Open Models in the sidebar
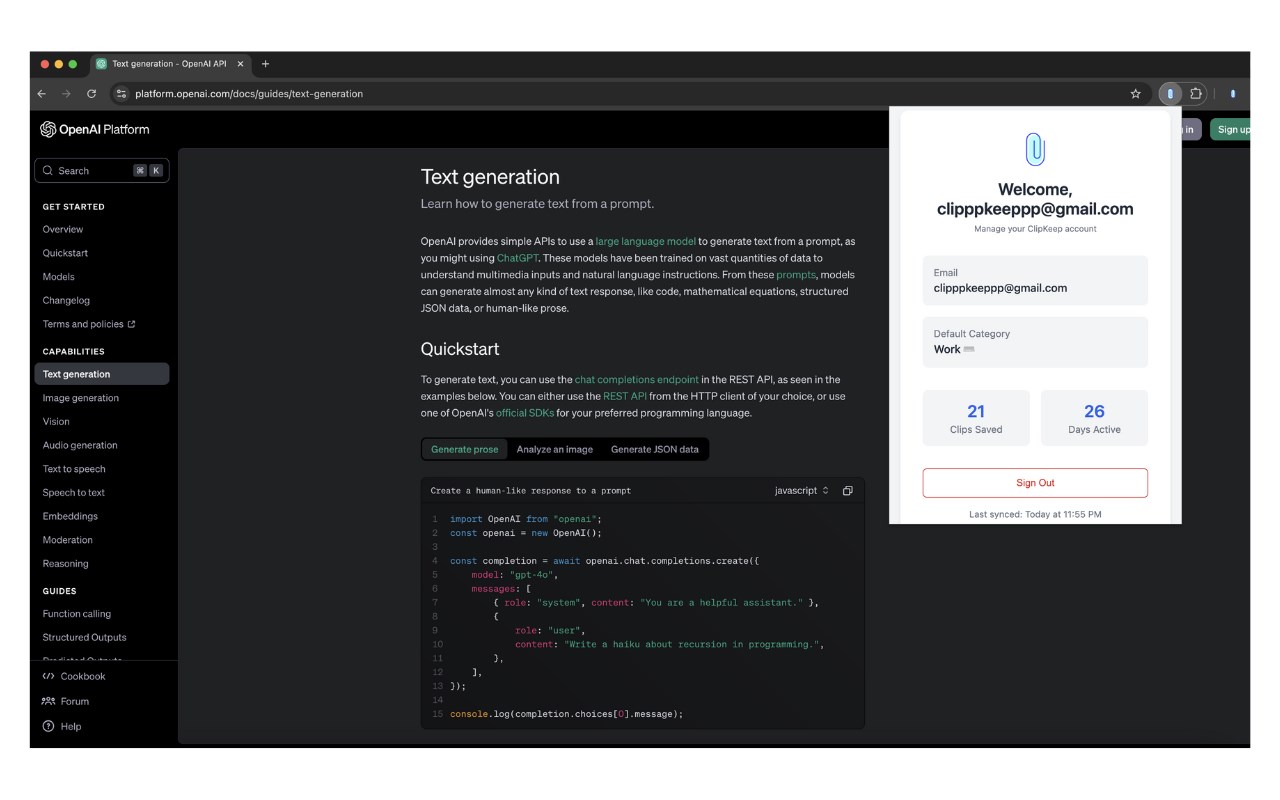 click(58, 277)
